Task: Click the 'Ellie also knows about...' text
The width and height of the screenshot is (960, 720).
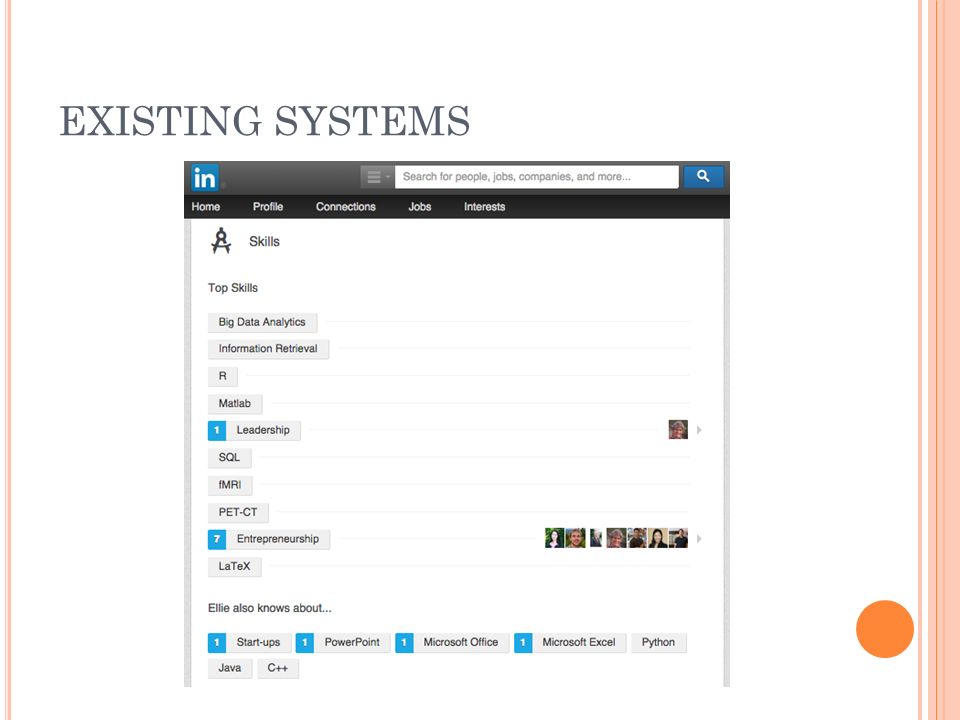Action: pyautogui.click(x=269, y=608)
